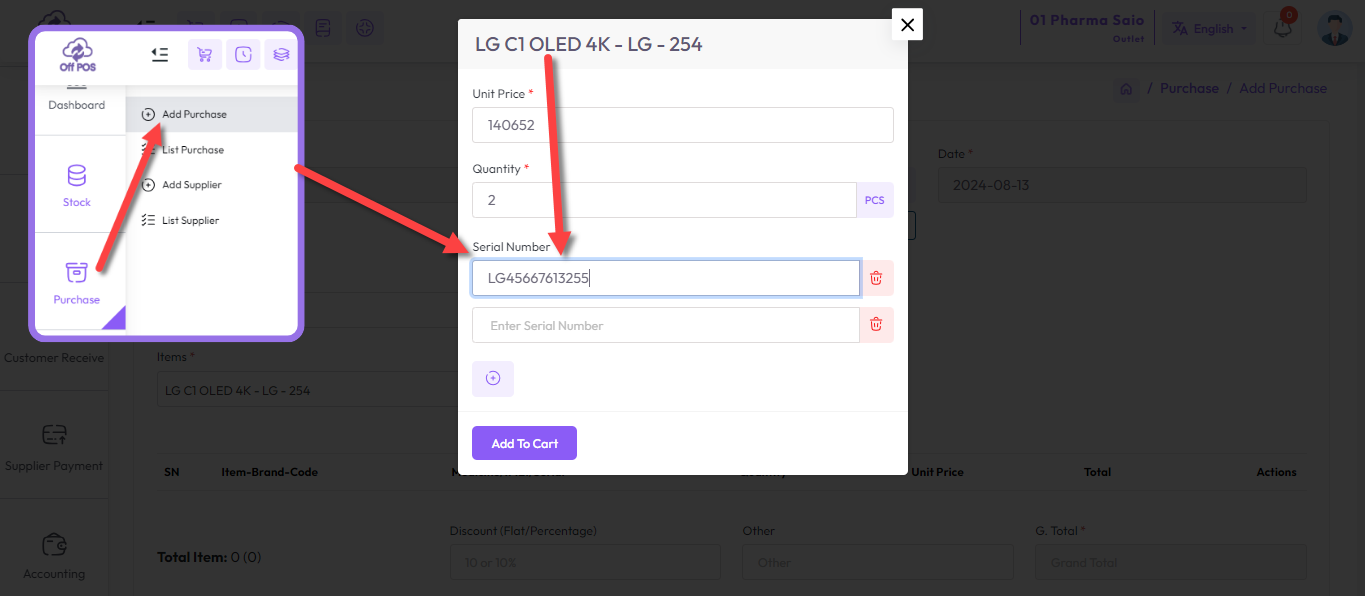Focus the Unit Price input field
The width and height of the screenshot is (1365, 596).
(683, 125)
